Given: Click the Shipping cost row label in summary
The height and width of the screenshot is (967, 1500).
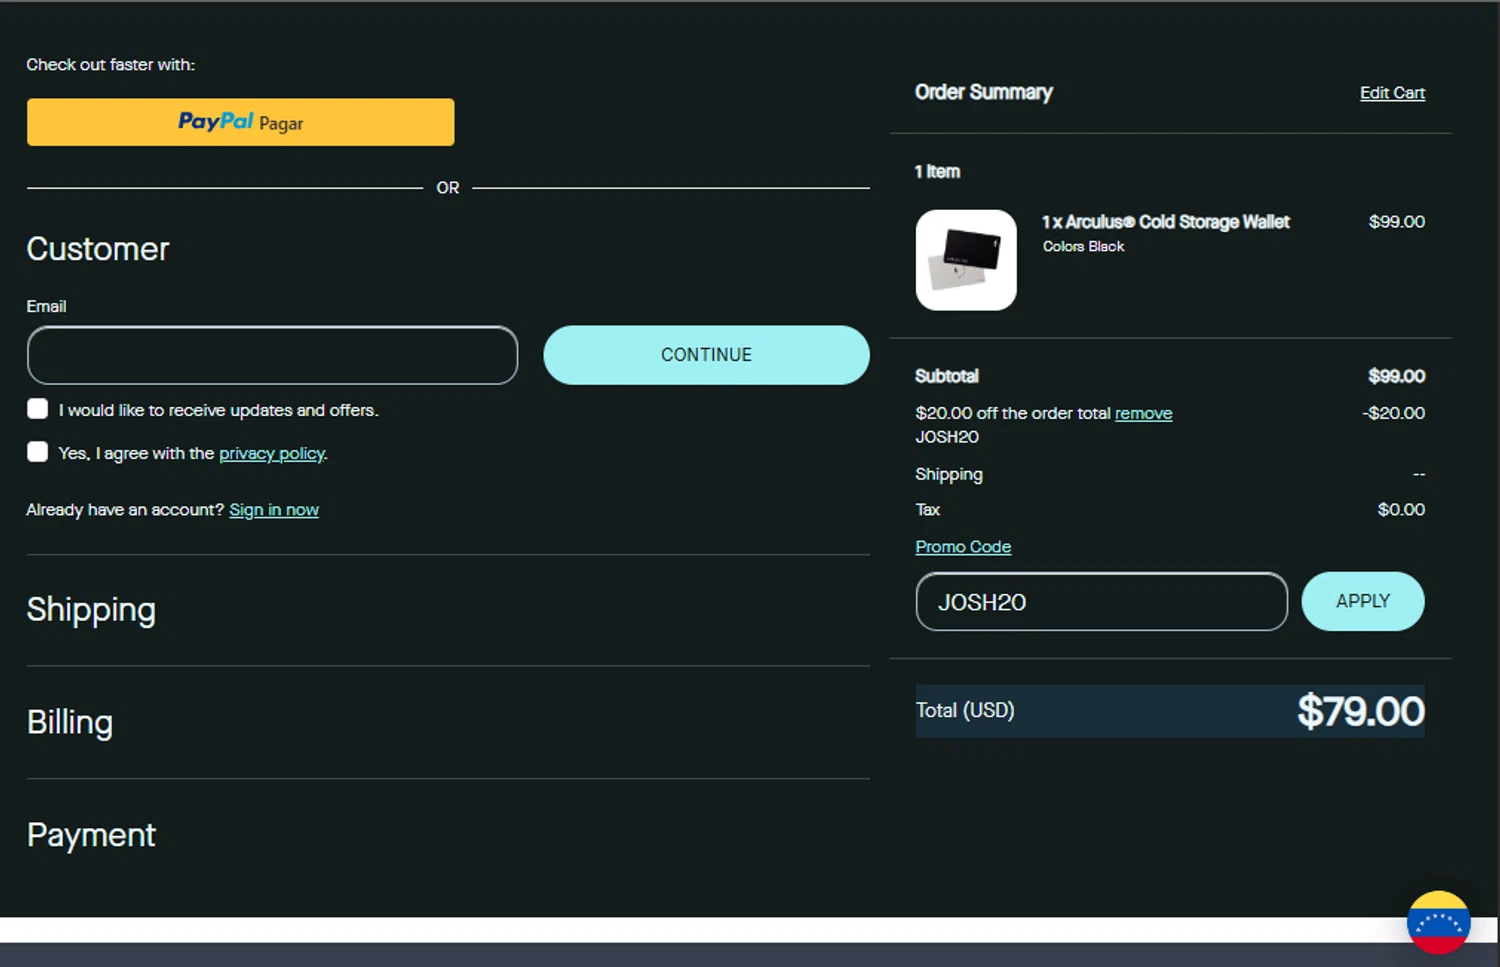Looking at the screenshot, I should (x=949, y=474).
